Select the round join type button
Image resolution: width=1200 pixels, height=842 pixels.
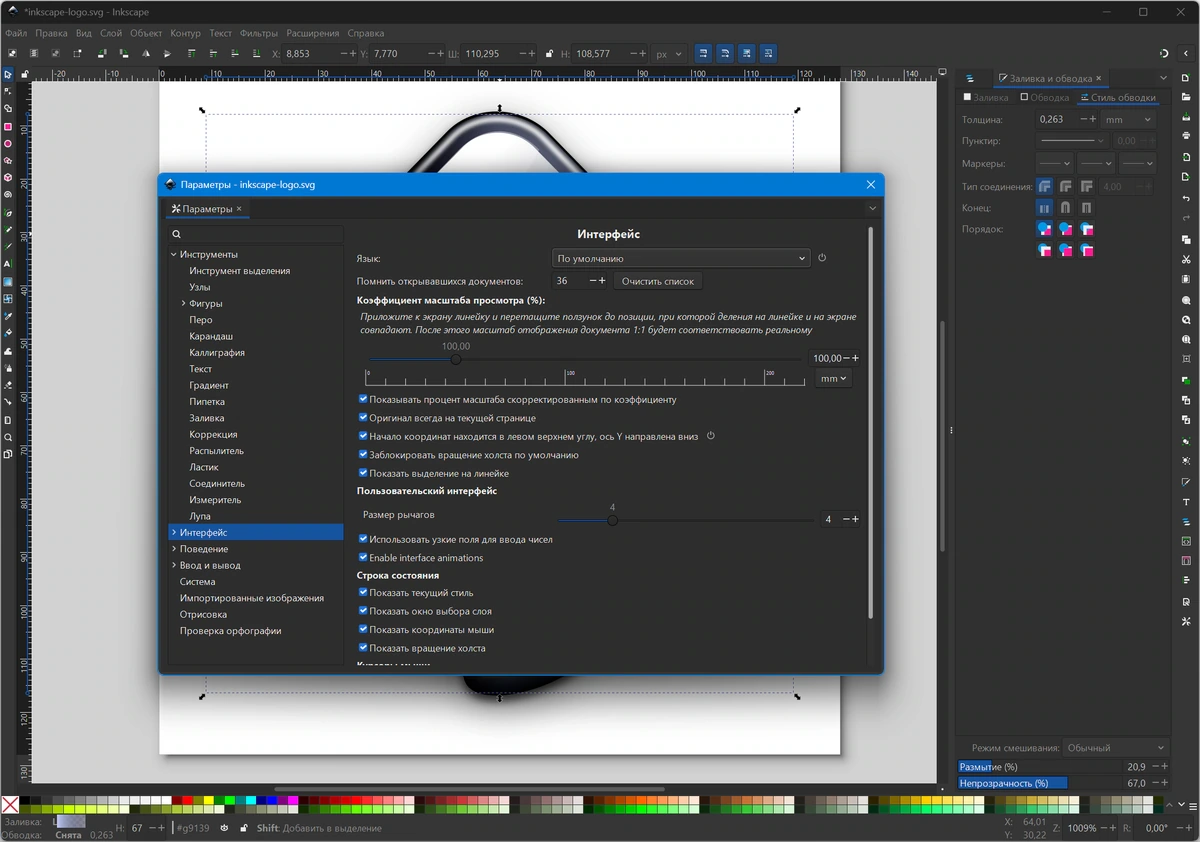1066,186
